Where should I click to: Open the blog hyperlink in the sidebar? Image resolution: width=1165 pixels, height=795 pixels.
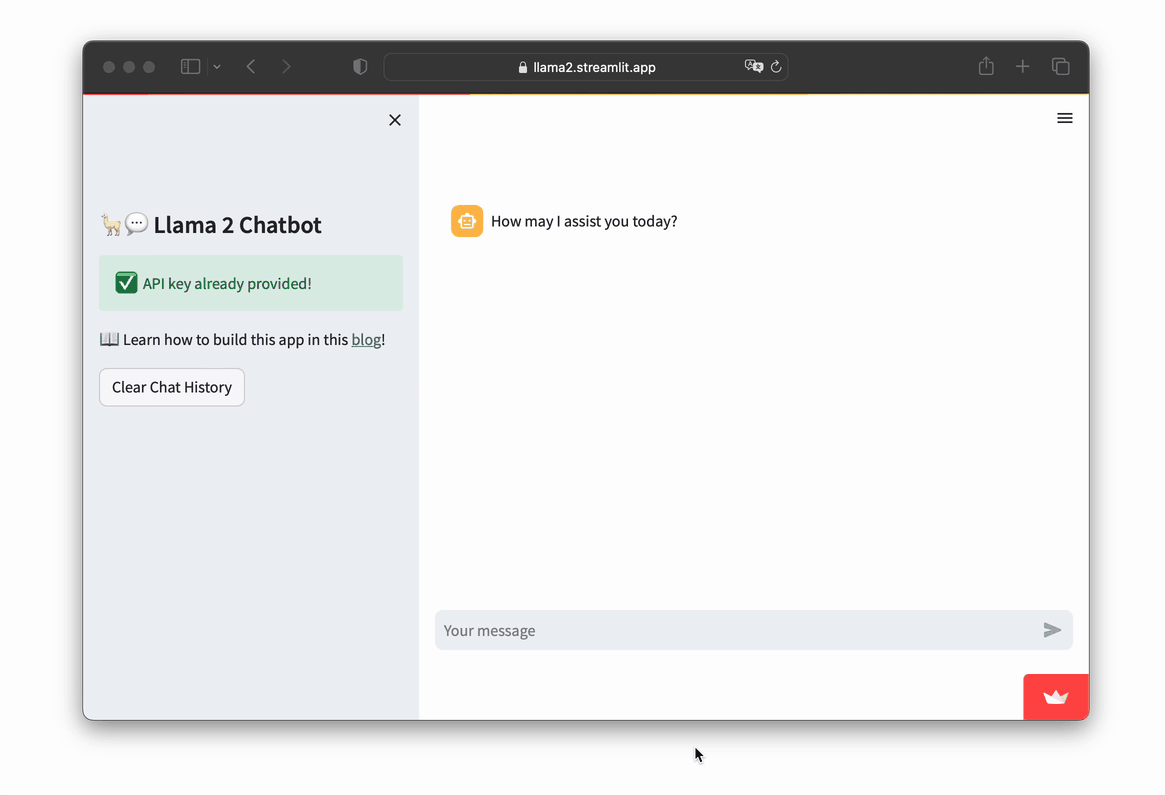pyautogui.click(x=366, y=339)
